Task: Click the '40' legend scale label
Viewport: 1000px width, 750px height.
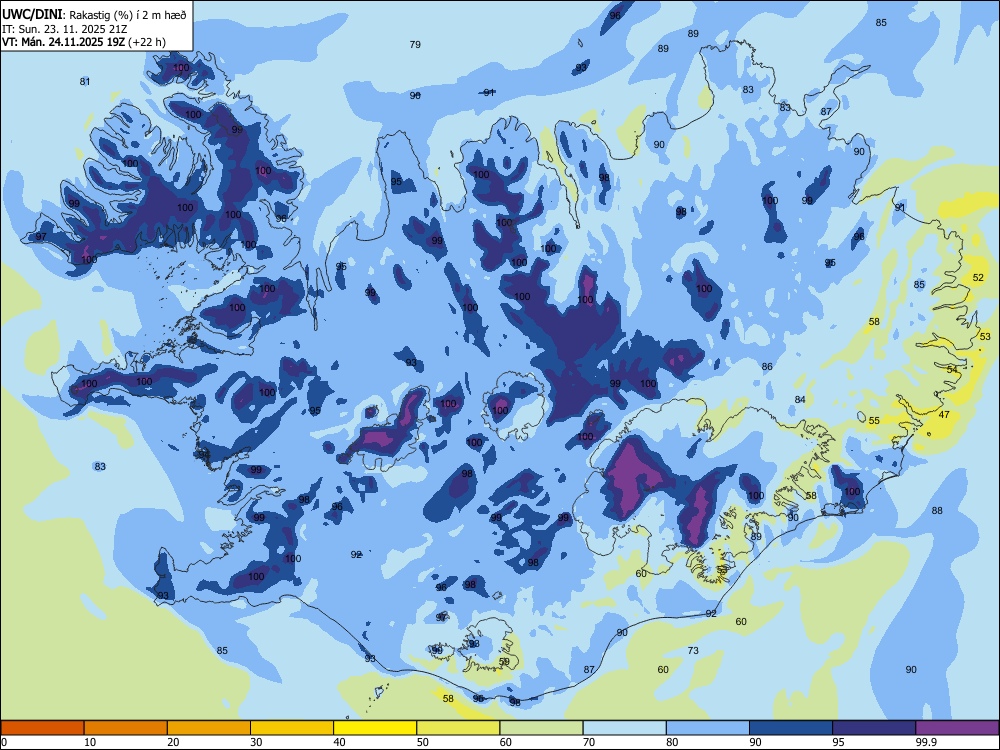Action: click(340, 742)
